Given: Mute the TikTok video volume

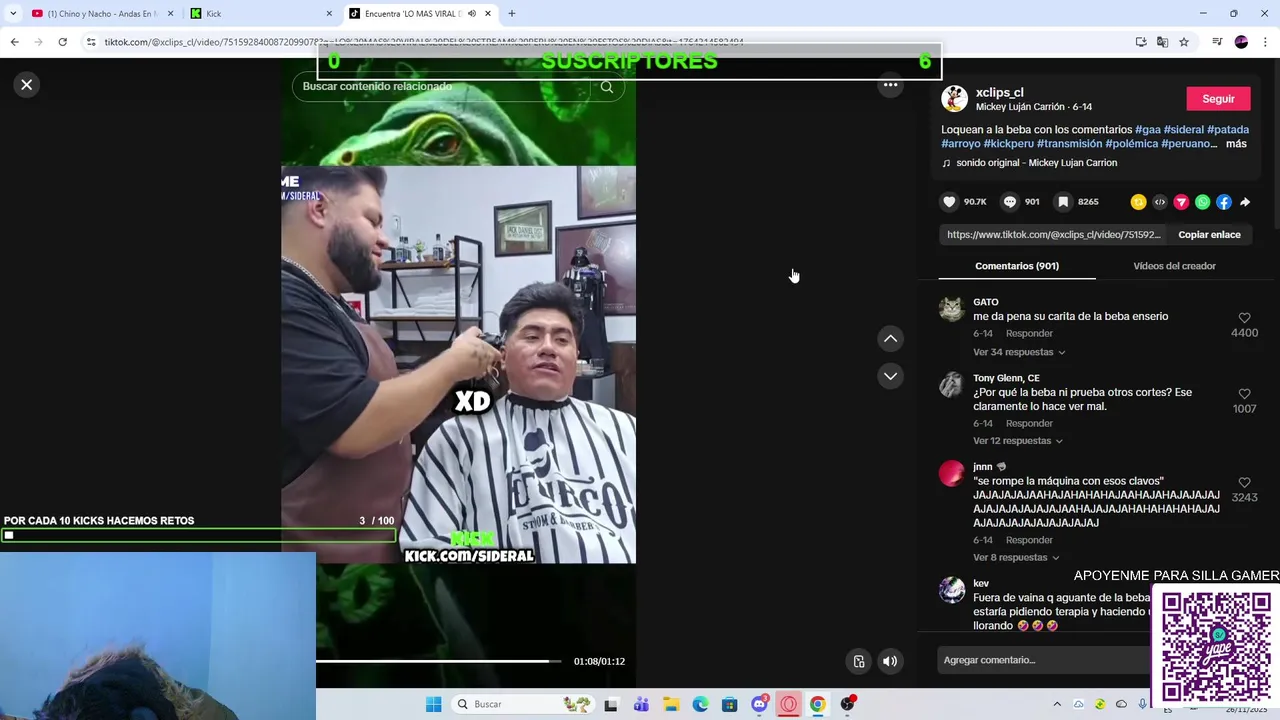Looking at the screenshot, I should tap(890, 661).
